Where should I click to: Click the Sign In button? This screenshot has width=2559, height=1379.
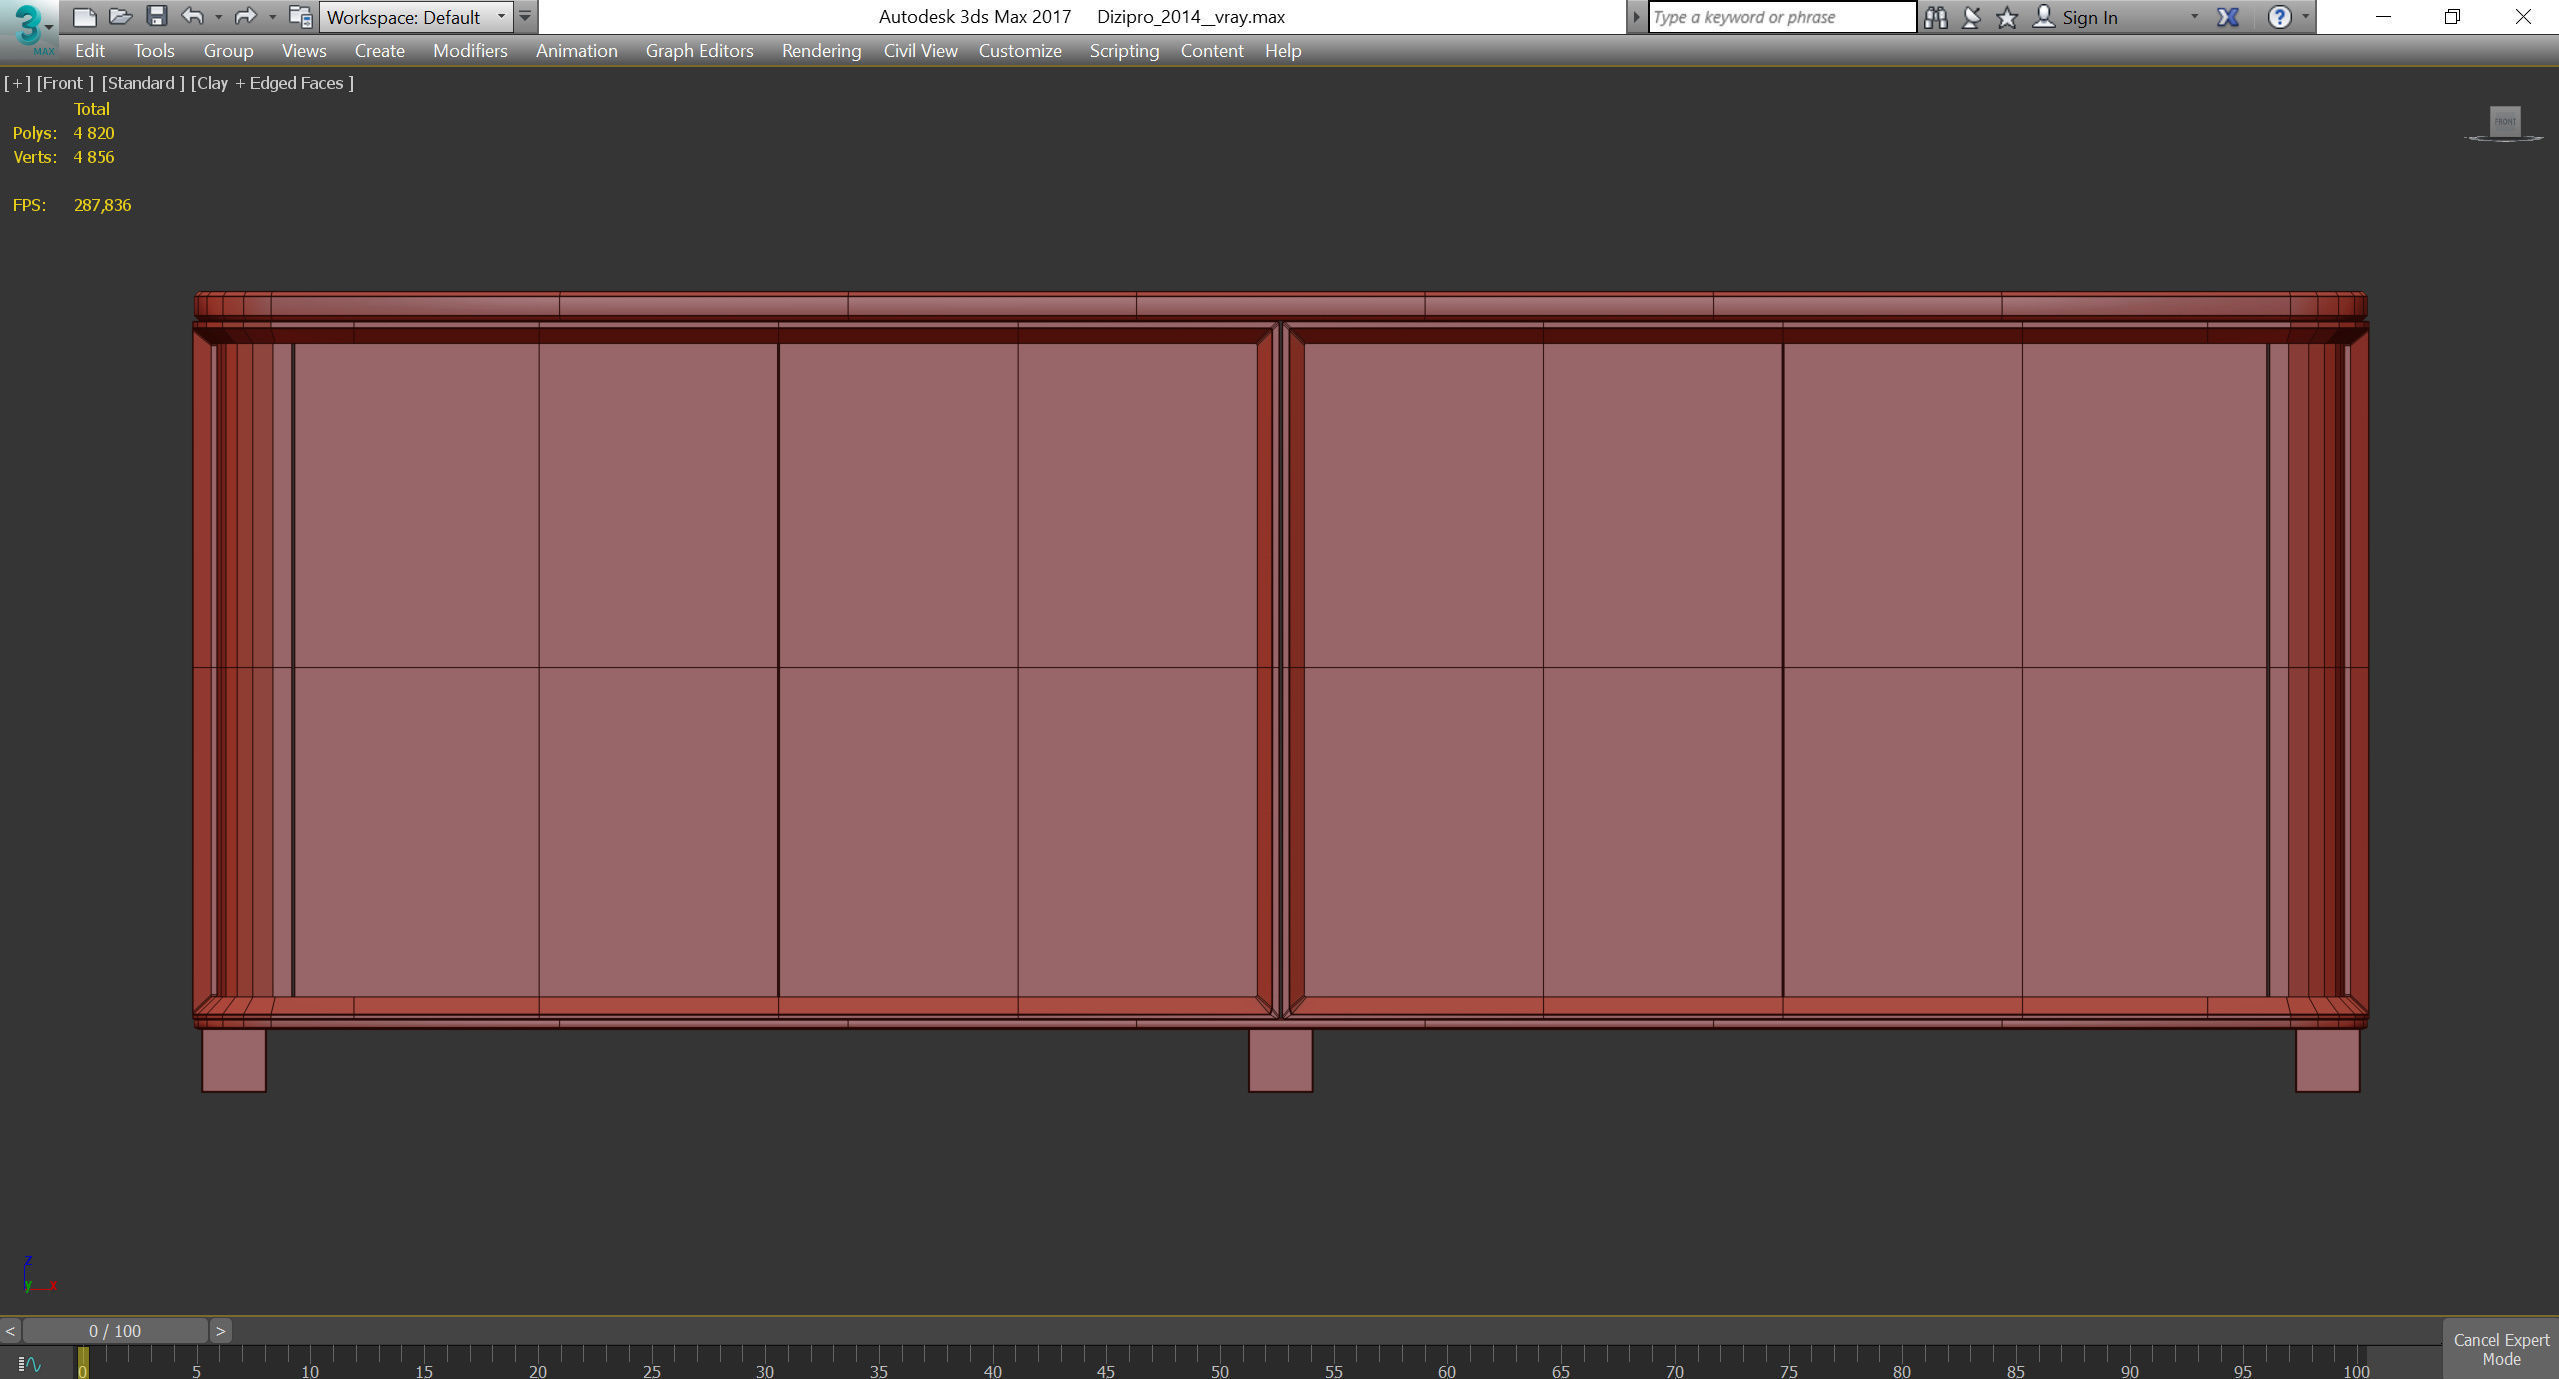point(2088,17)
